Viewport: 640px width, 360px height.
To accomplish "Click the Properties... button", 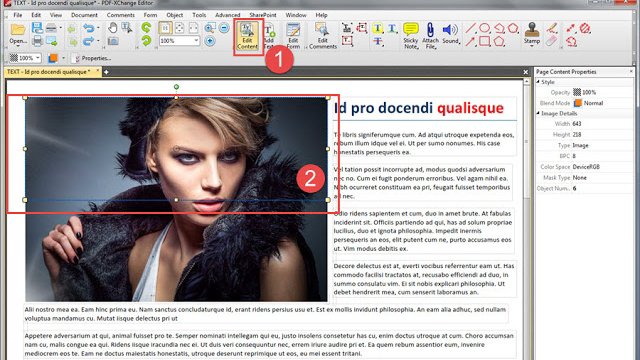I will pos(91,58).
